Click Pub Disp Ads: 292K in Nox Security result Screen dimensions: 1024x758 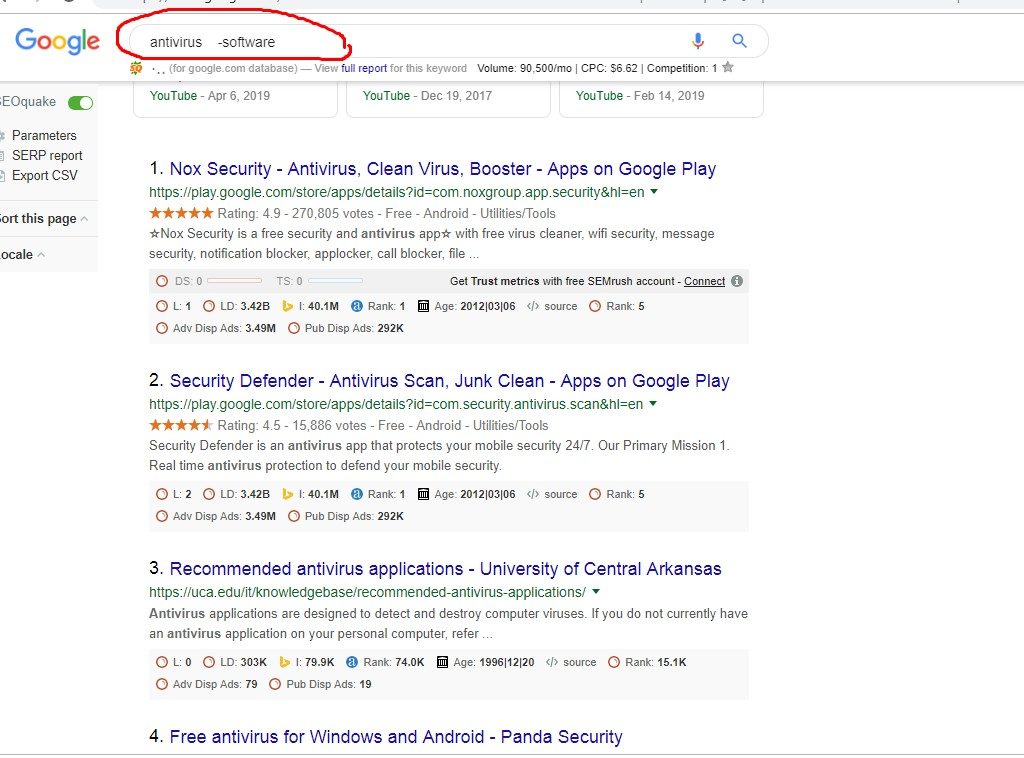pyautogui.click(x=346, y=328)
